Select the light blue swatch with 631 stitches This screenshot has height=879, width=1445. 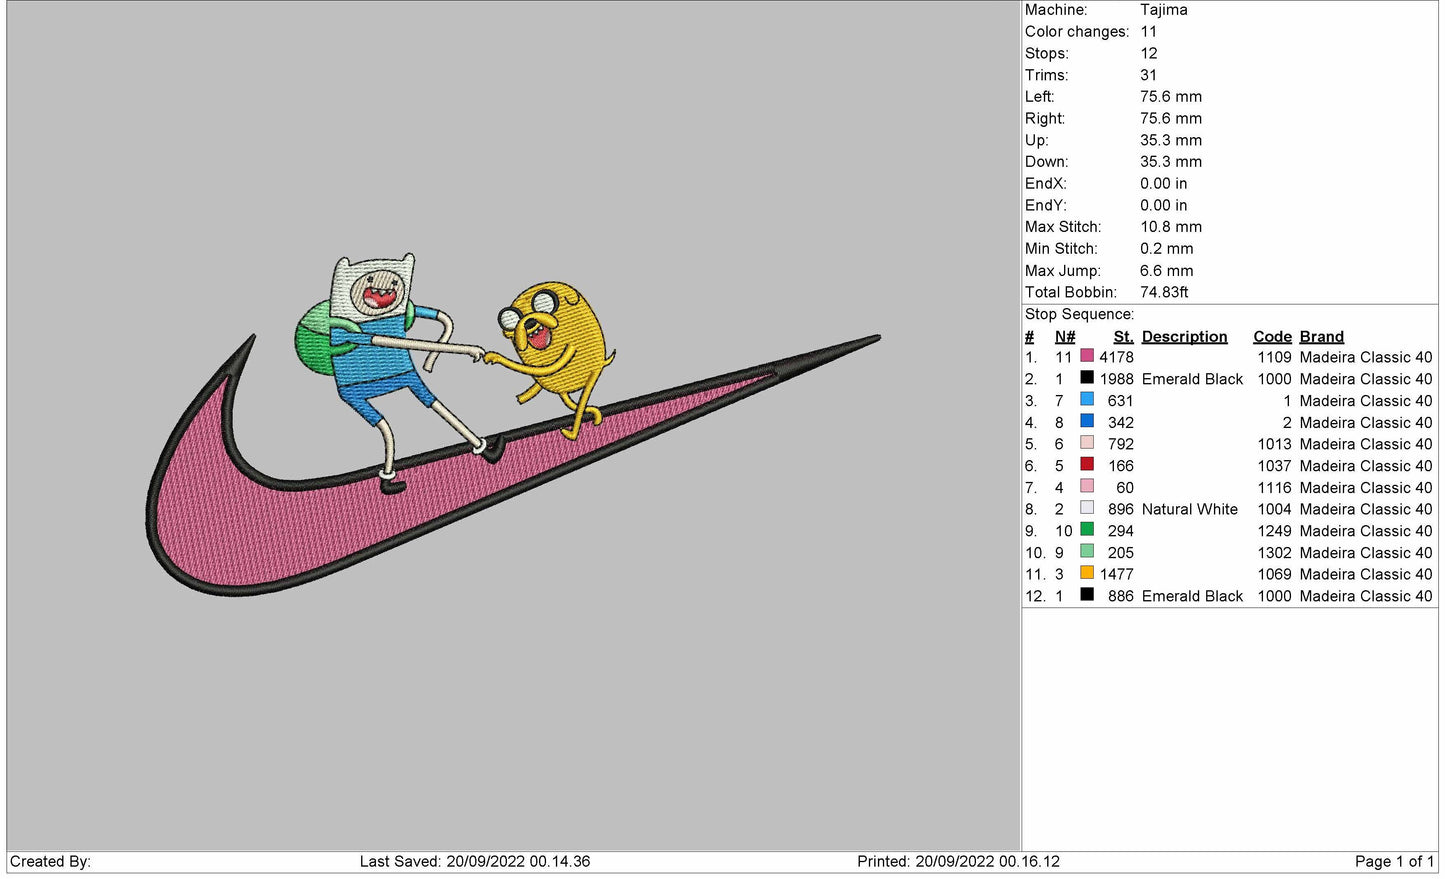tap(1086, 400)
